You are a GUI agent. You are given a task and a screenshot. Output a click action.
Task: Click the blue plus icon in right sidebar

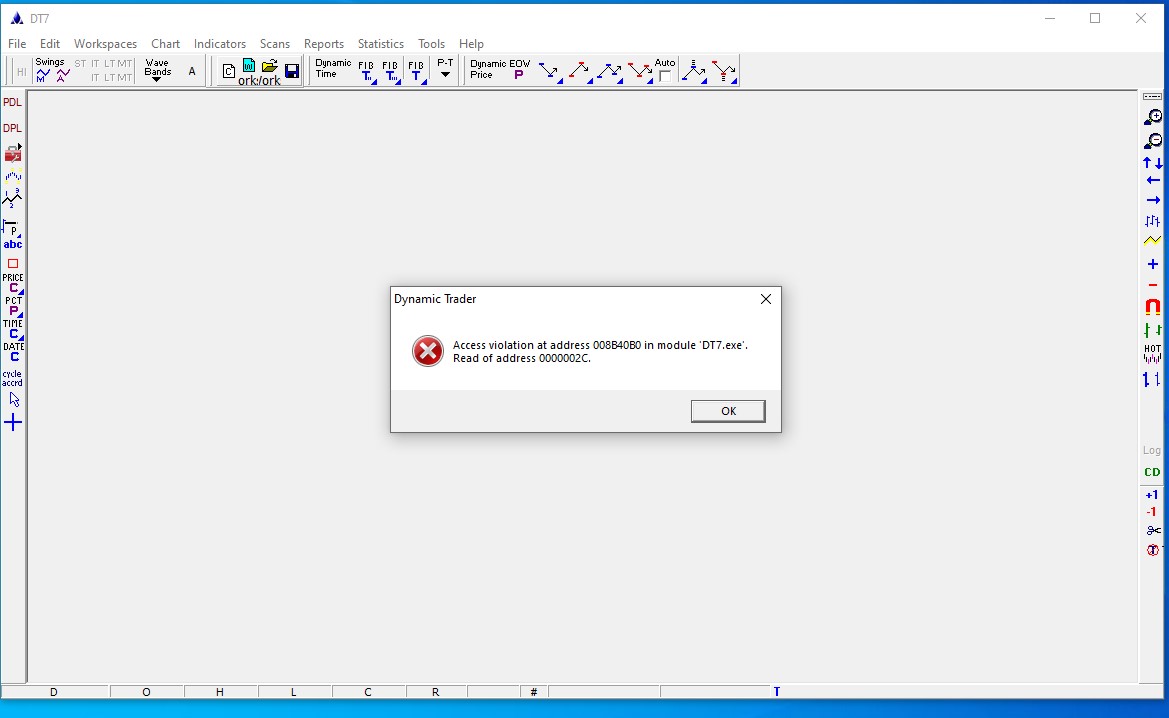(1153, 264)
